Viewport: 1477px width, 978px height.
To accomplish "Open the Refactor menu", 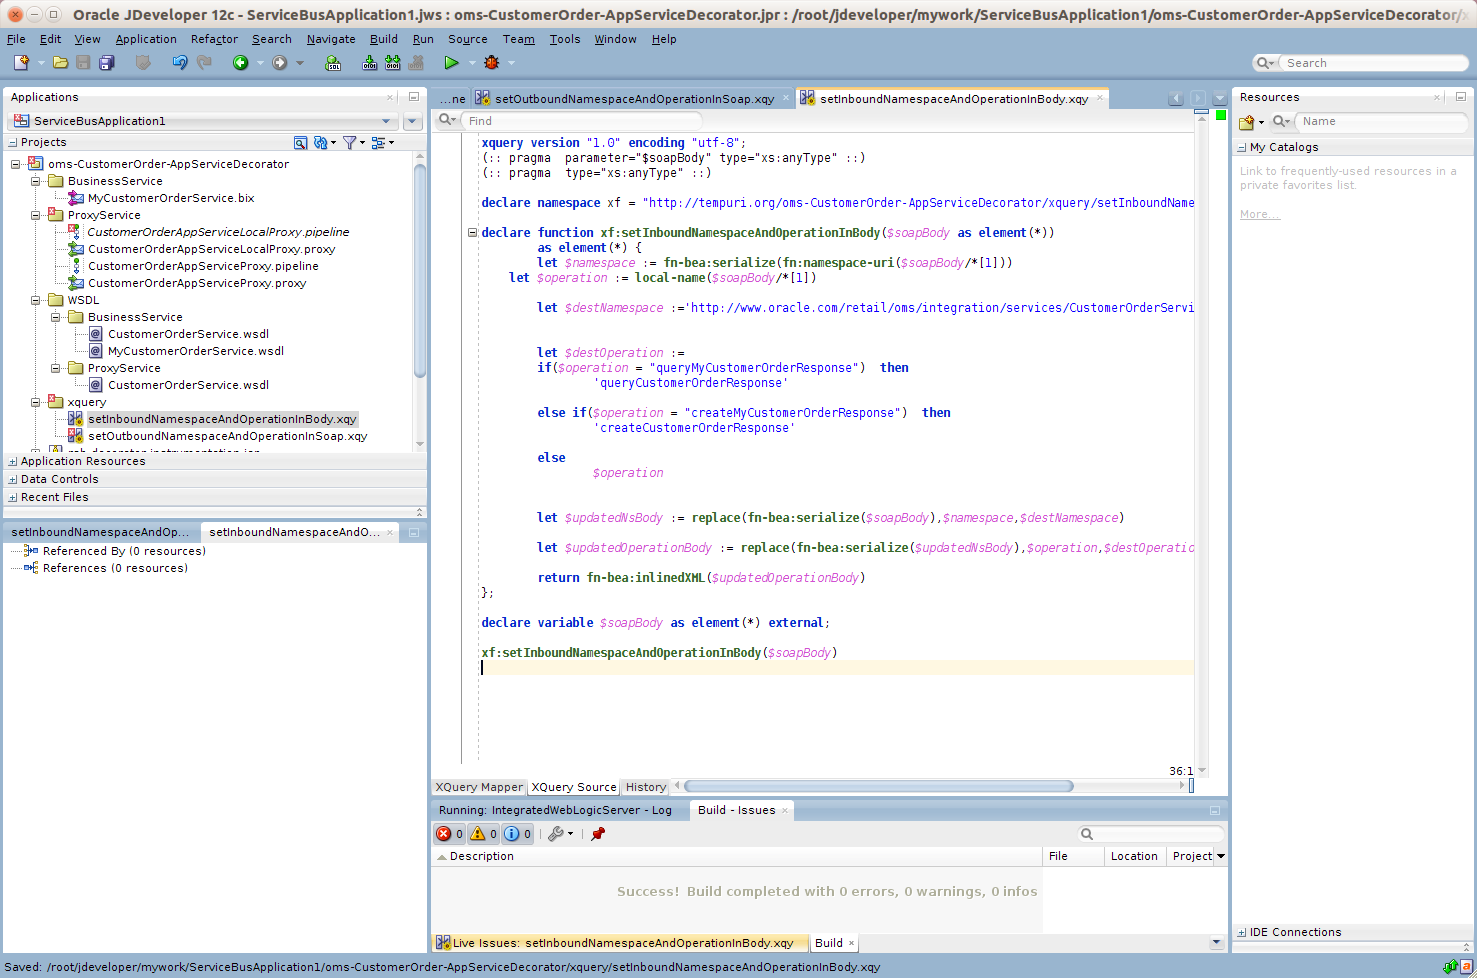I will pos(214,39).
